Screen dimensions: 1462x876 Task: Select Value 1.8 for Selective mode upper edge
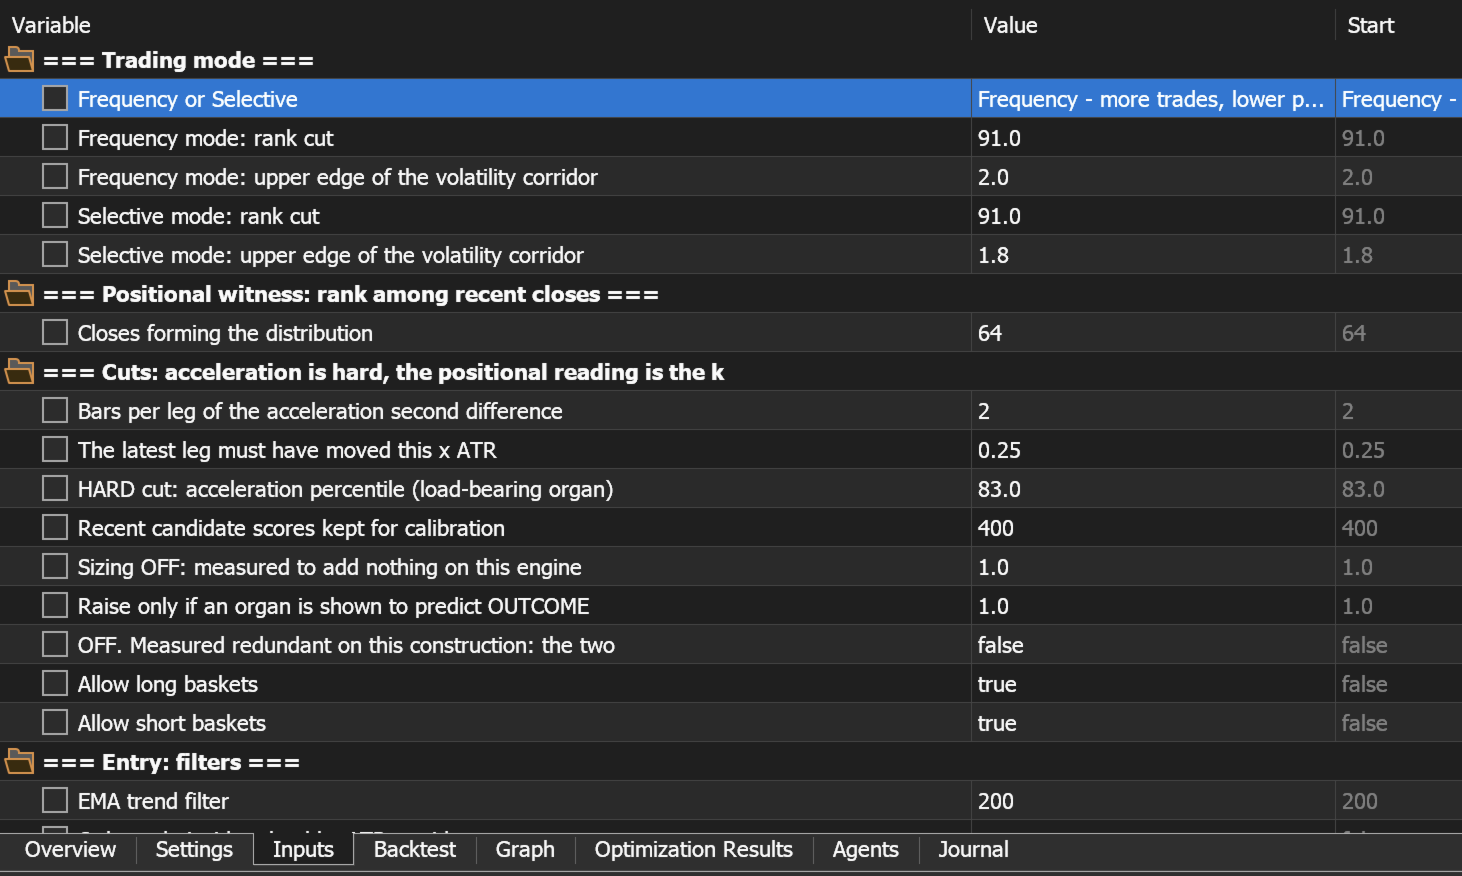tap(1153, 255)
